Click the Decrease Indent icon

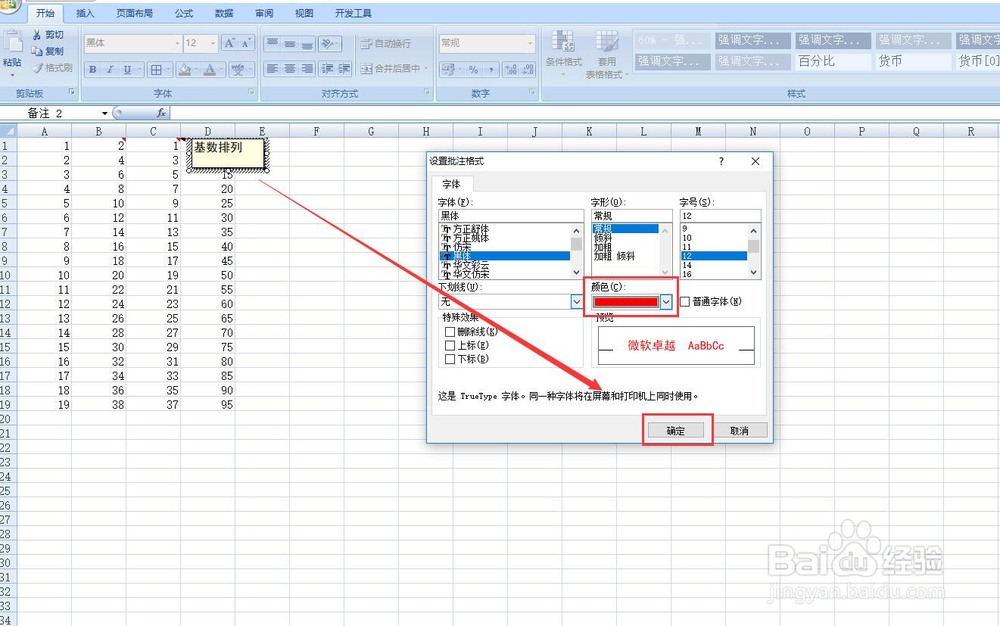click(x=328, y=68)
